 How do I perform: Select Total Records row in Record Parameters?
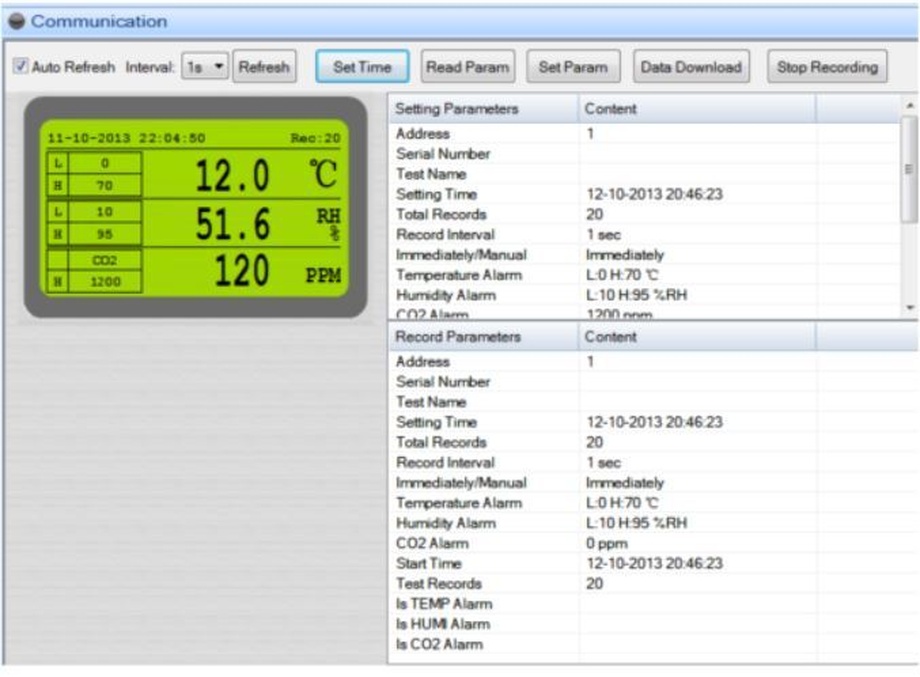[x=653, y=442]
